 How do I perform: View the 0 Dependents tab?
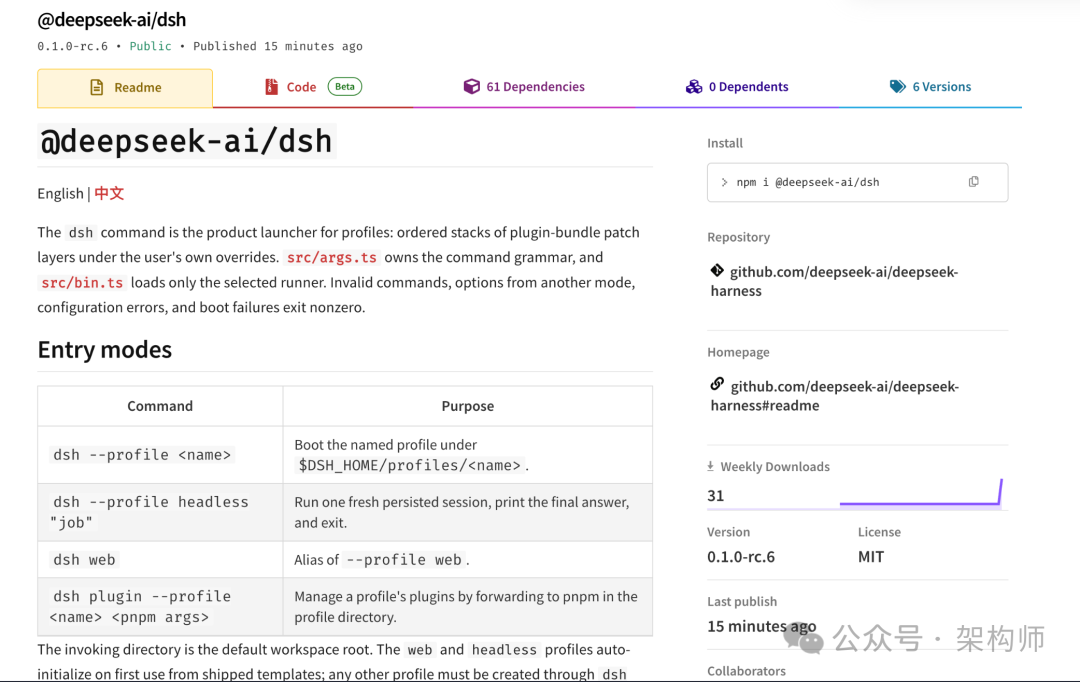point(737,87)
